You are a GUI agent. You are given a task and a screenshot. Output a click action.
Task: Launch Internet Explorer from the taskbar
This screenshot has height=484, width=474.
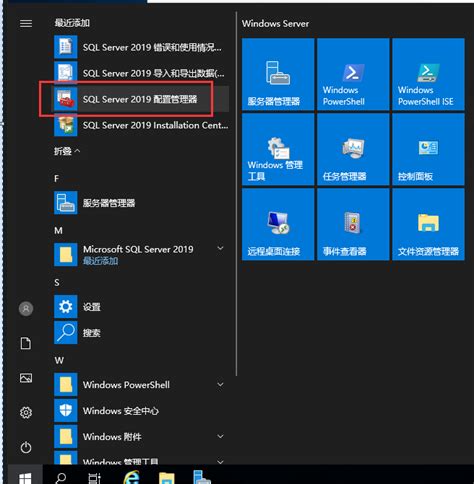coord(131,477)
